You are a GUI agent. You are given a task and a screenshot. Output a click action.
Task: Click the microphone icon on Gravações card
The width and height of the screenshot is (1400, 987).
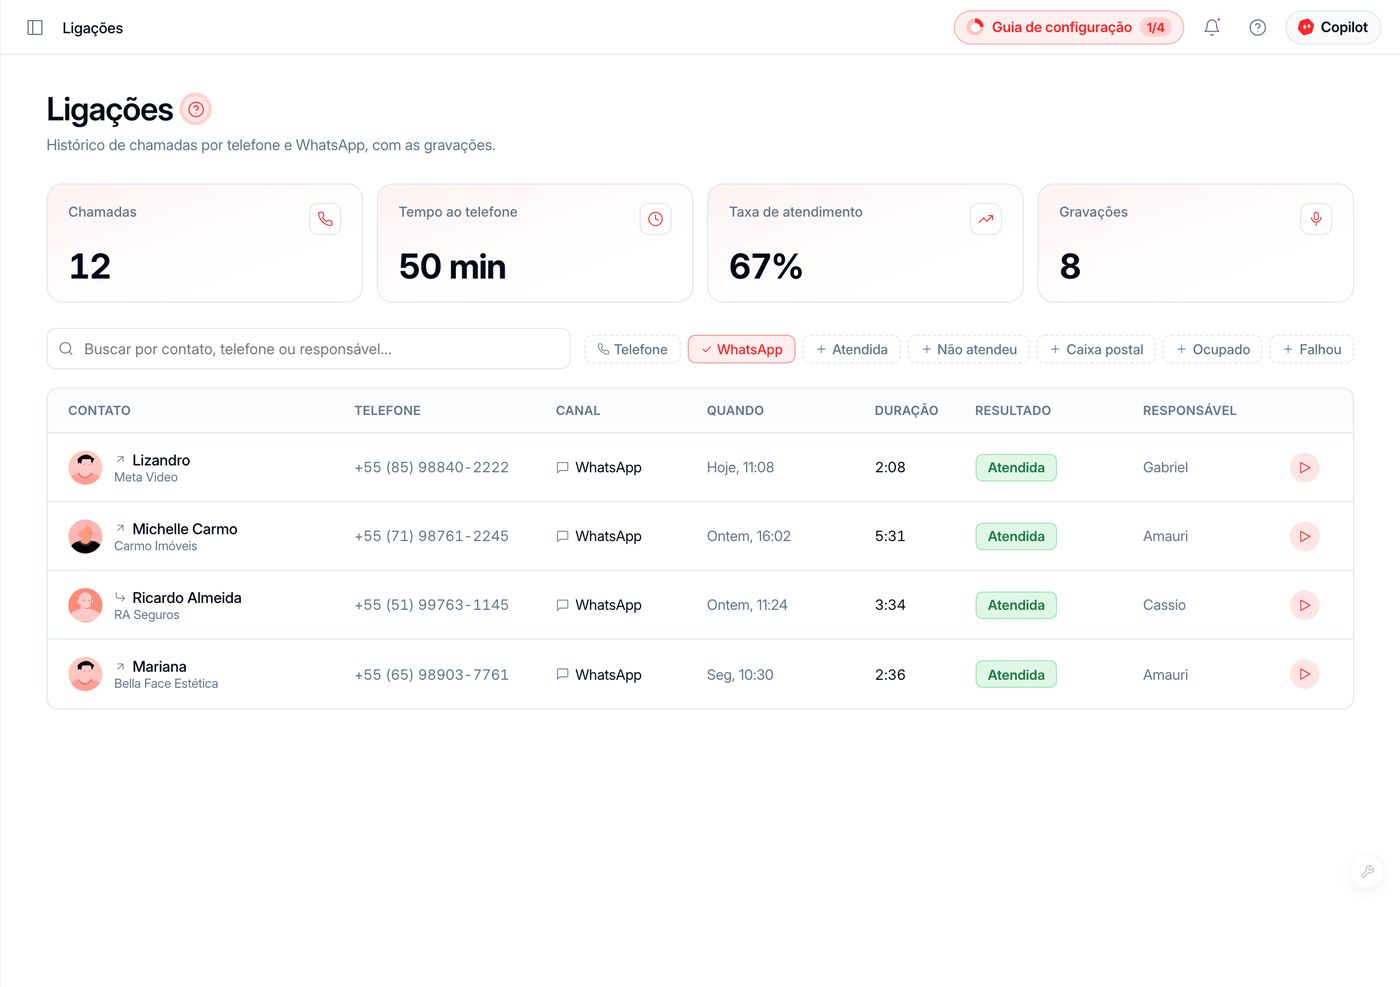tap(1316, 219)
